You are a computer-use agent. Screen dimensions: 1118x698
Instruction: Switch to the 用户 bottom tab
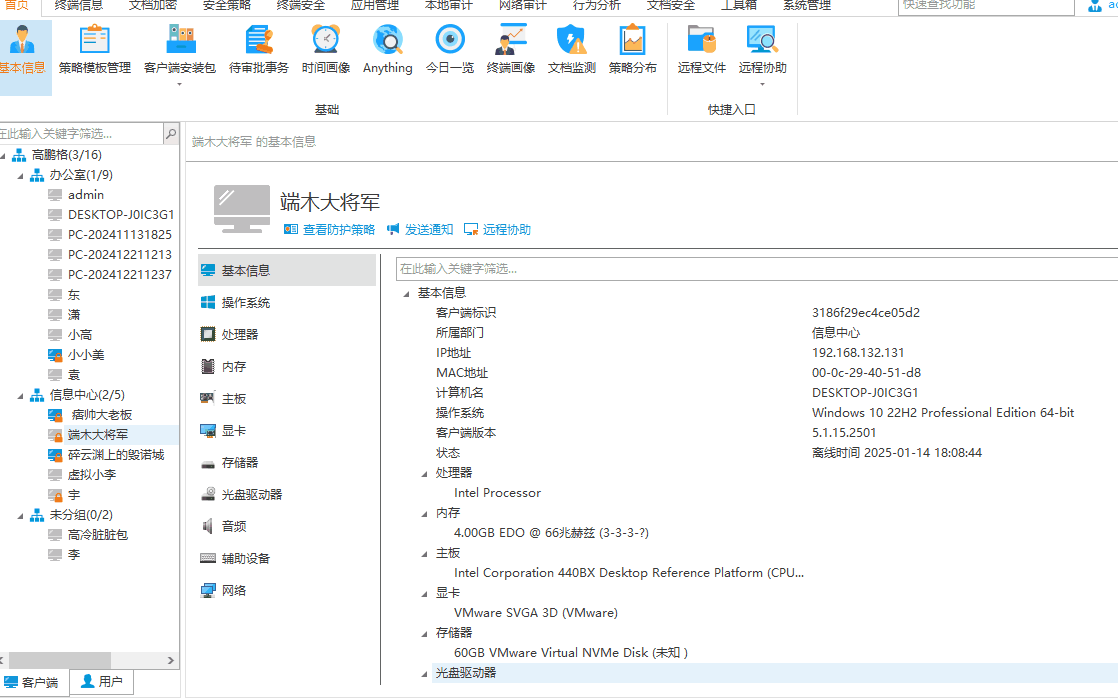click(102, 682)
